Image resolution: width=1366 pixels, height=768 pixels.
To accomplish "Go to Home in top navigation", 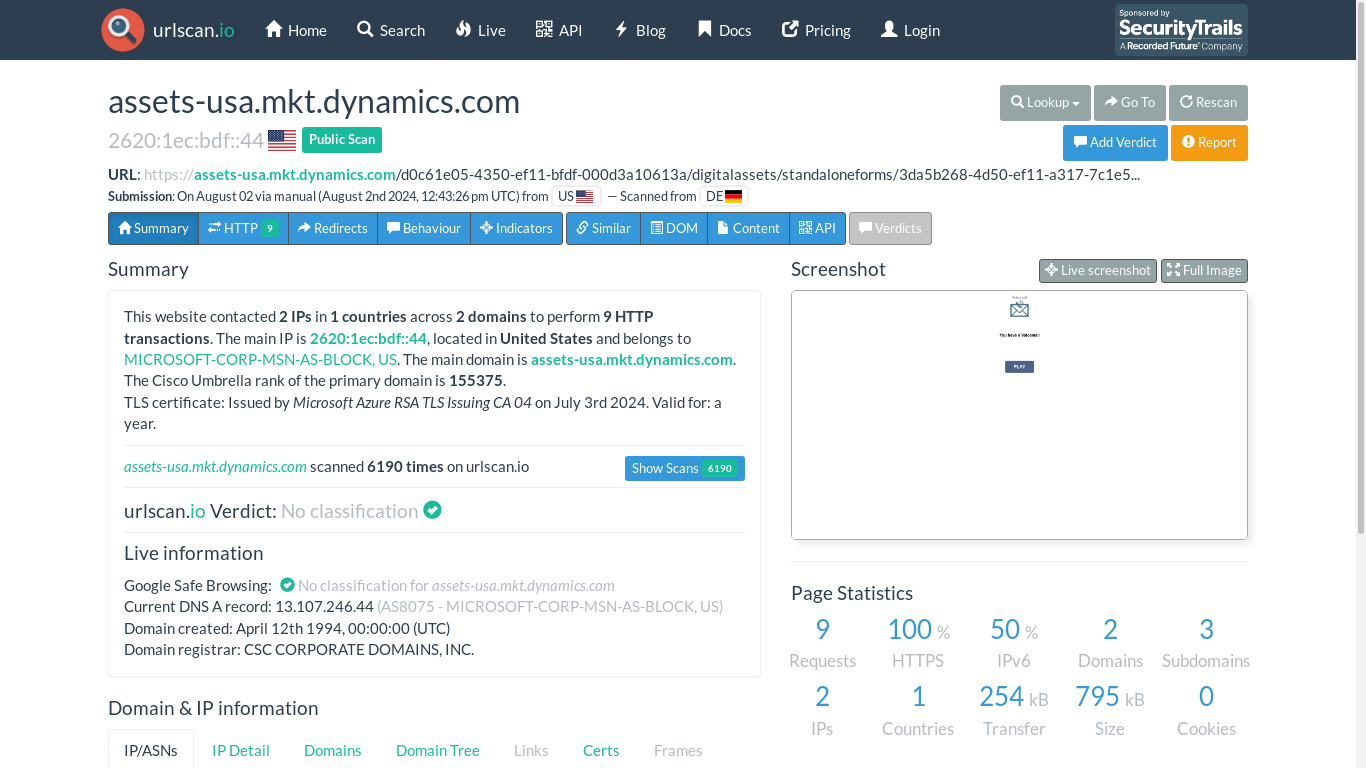I will [296, 30].
